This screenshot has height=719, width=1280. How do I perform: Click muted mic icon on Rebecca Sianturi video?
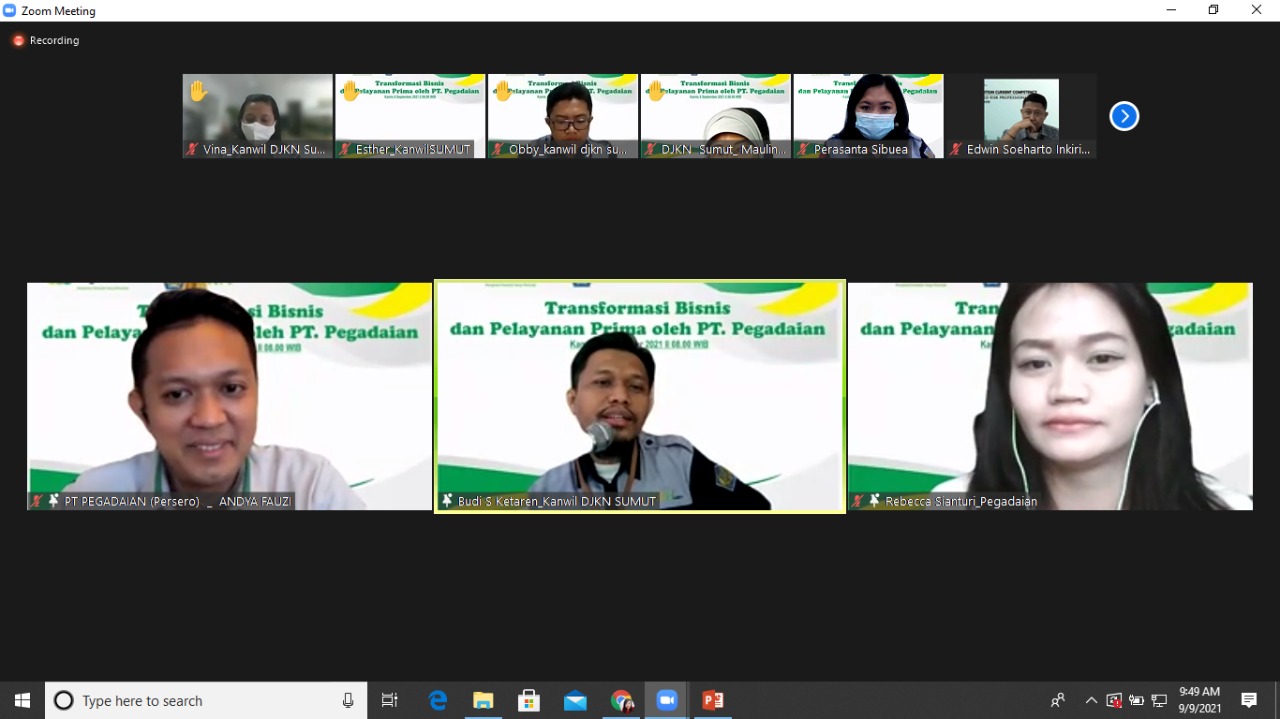857,501
